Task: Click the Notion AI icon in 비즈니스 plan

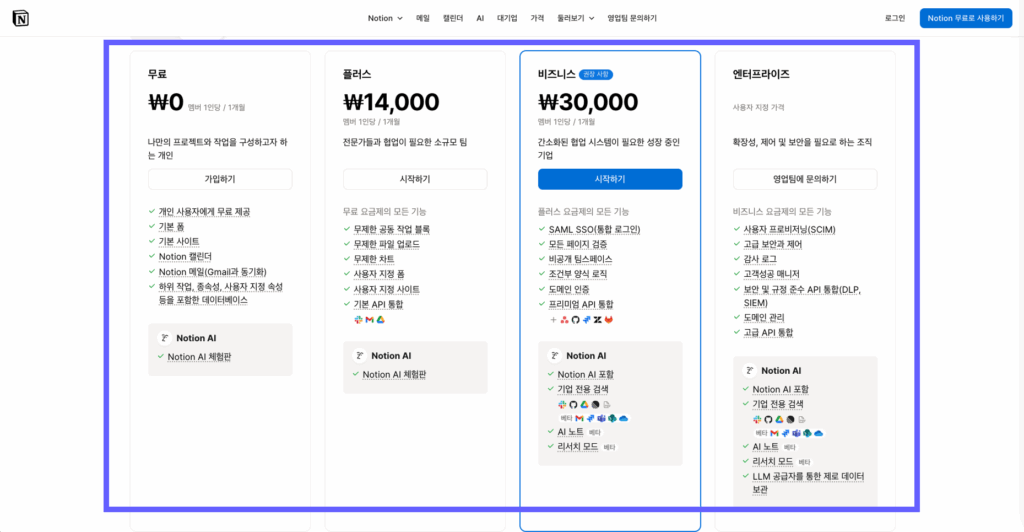Action: click(554, 356)
